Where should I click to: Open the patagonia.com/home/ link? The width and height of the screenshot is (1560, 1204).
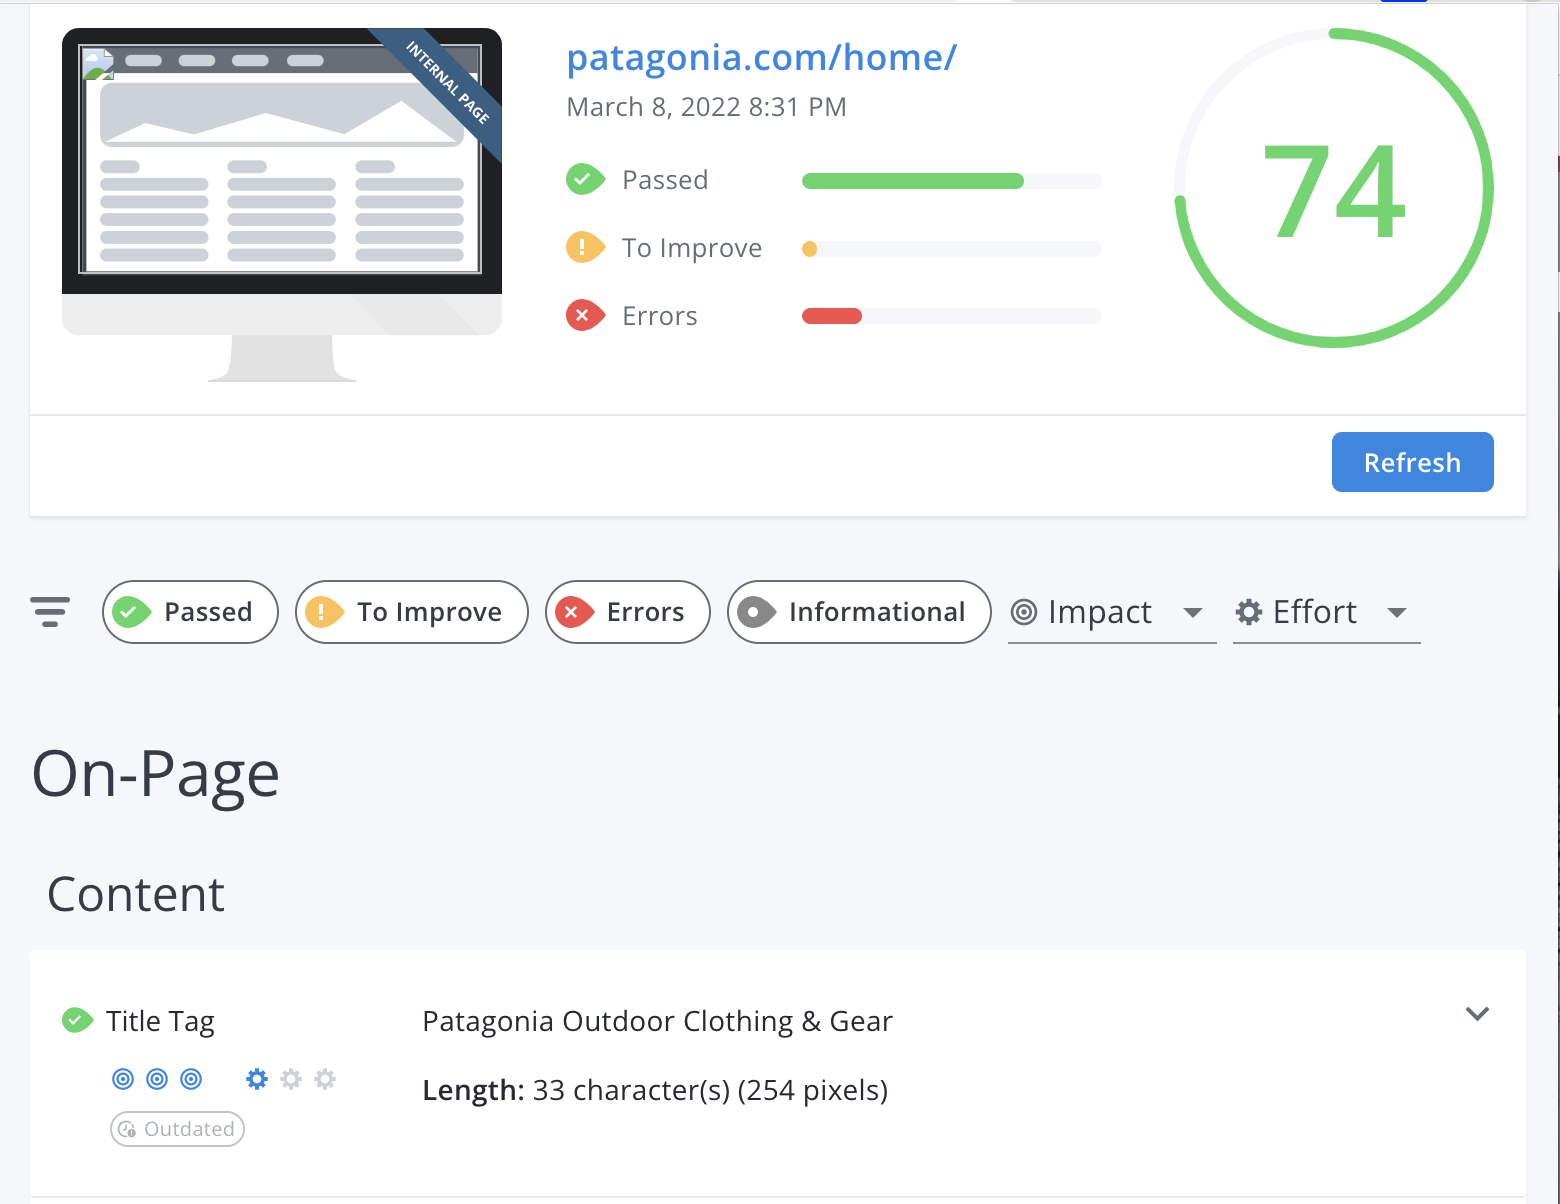pos(761,58)
